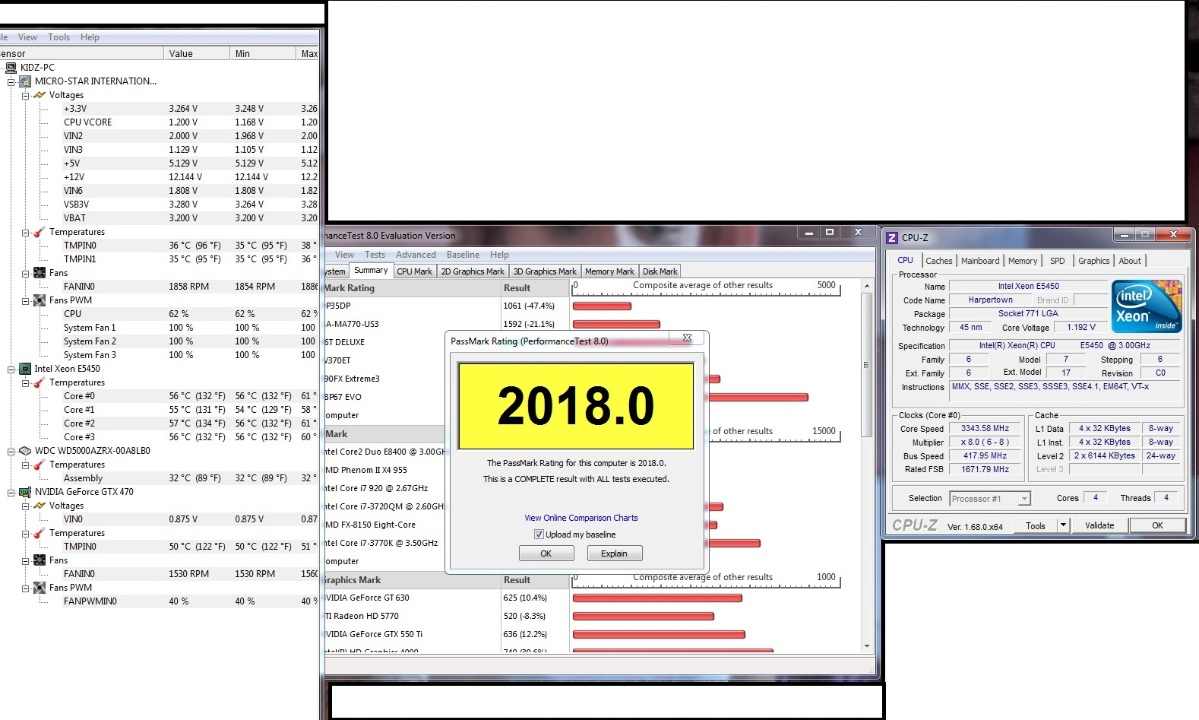
Task: Collapse the NVIDIA GeForce GTX 470 node
Action: coord(11,492)
